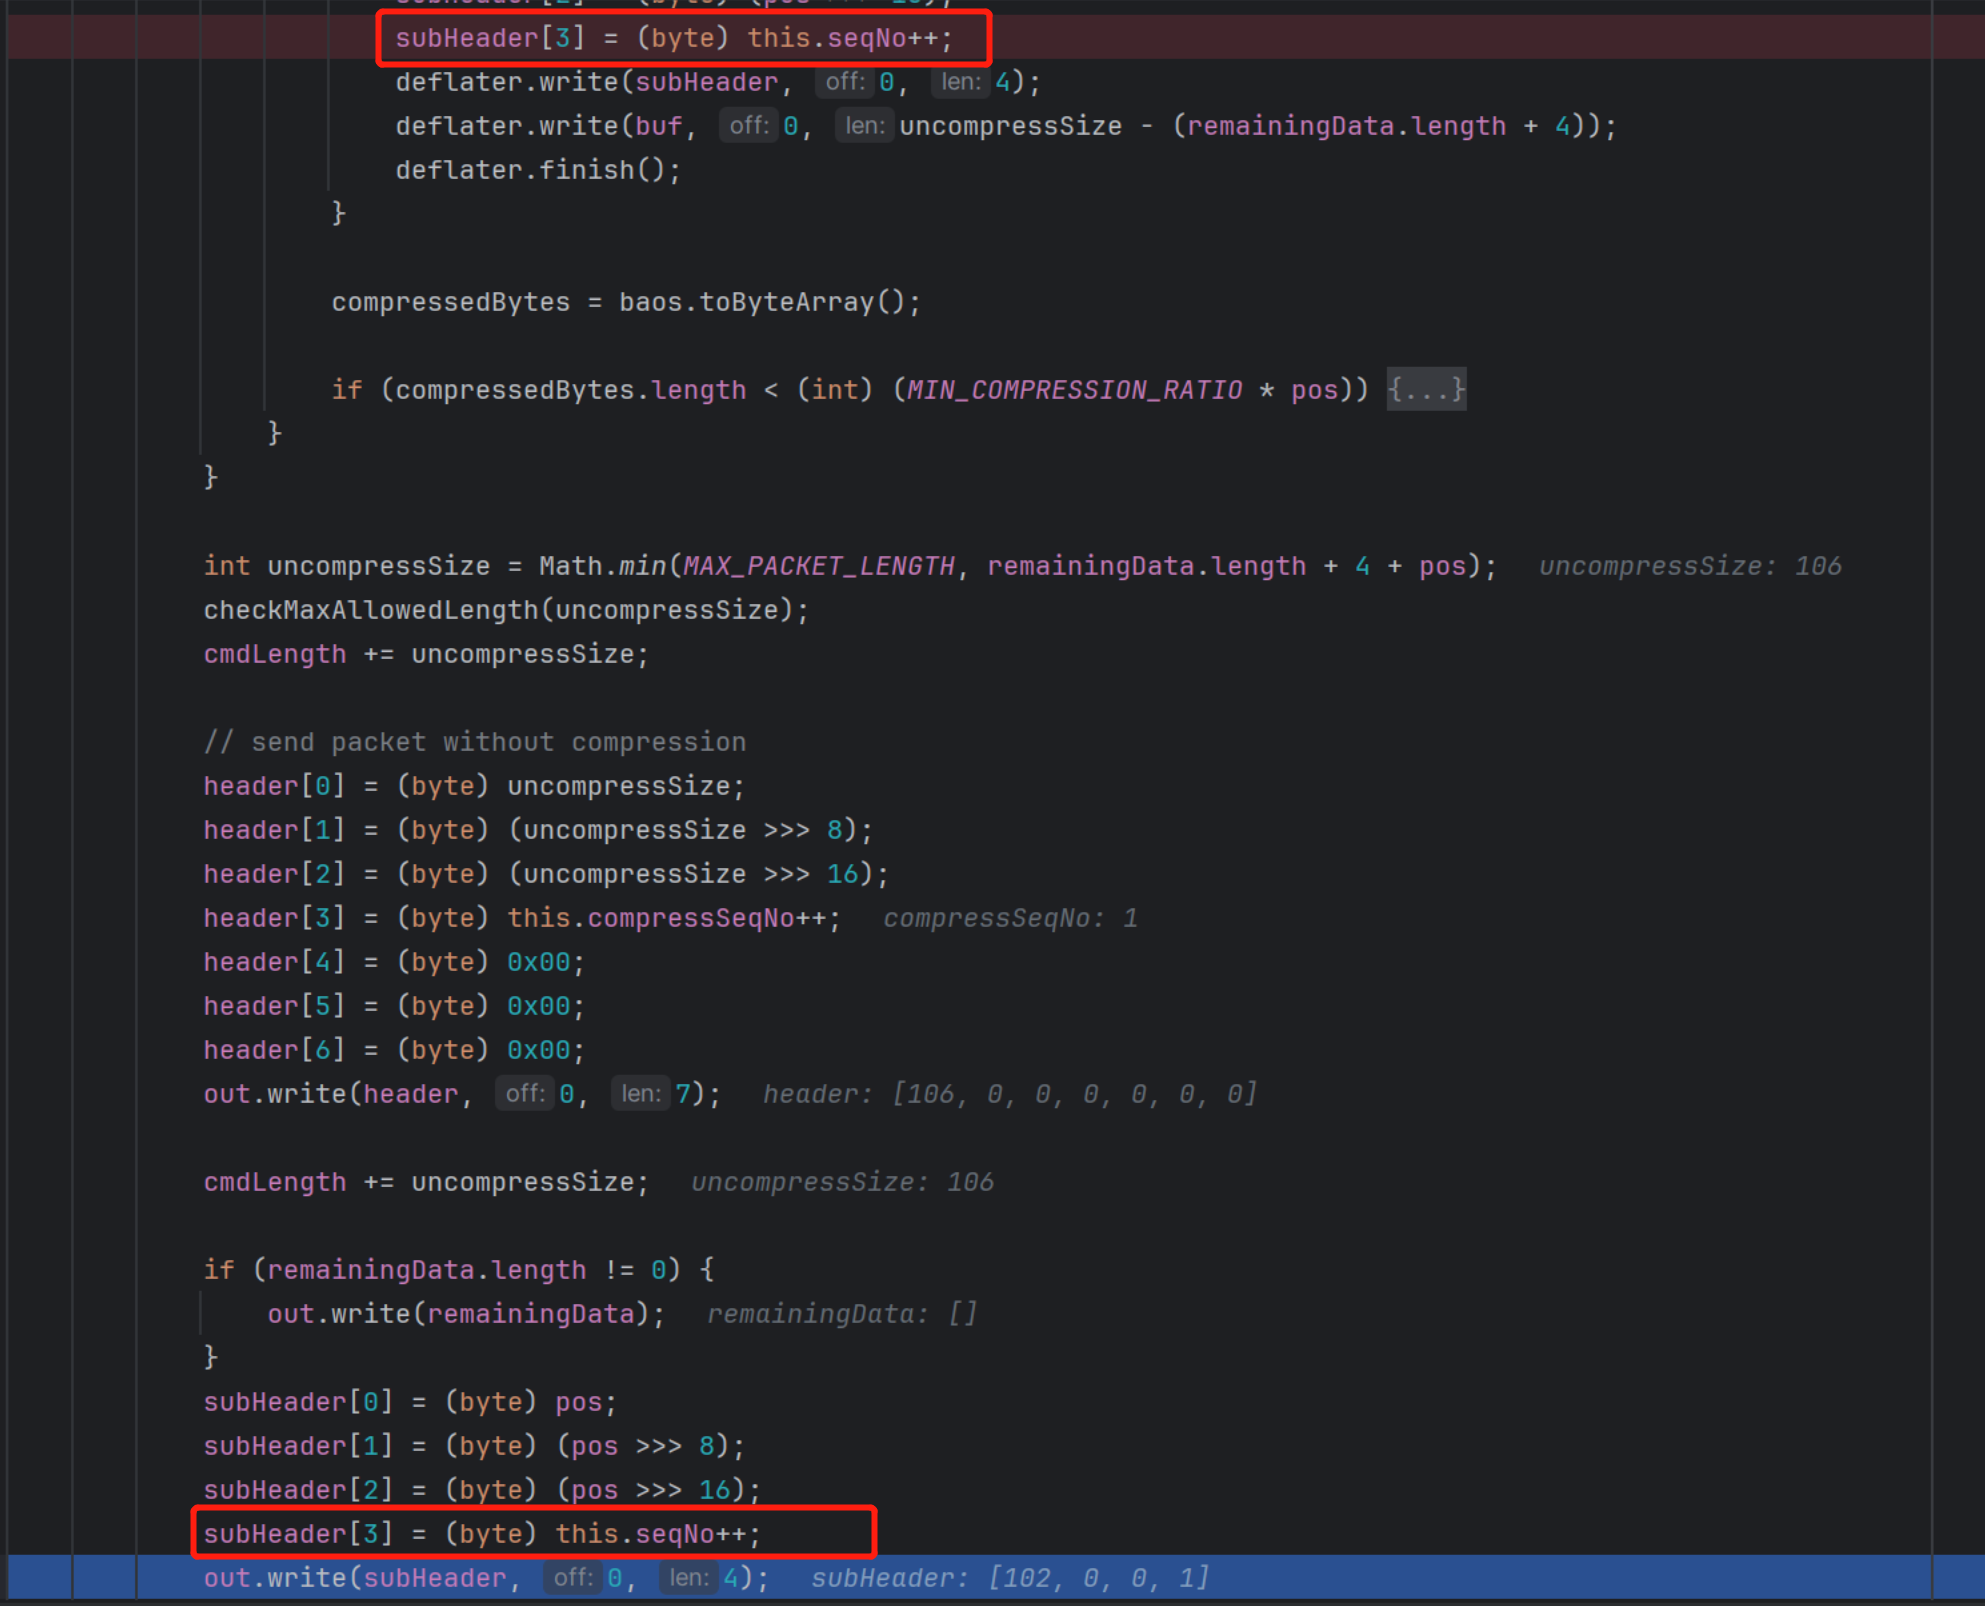Click out.write(remainingData) statement

465,1314
